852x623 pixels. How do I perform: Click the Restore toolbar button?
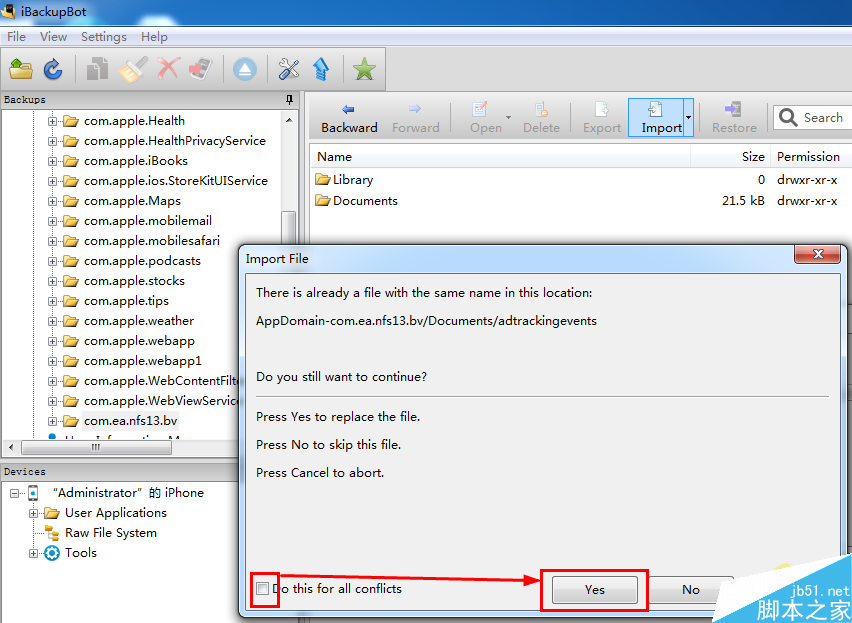click(734, 118)
